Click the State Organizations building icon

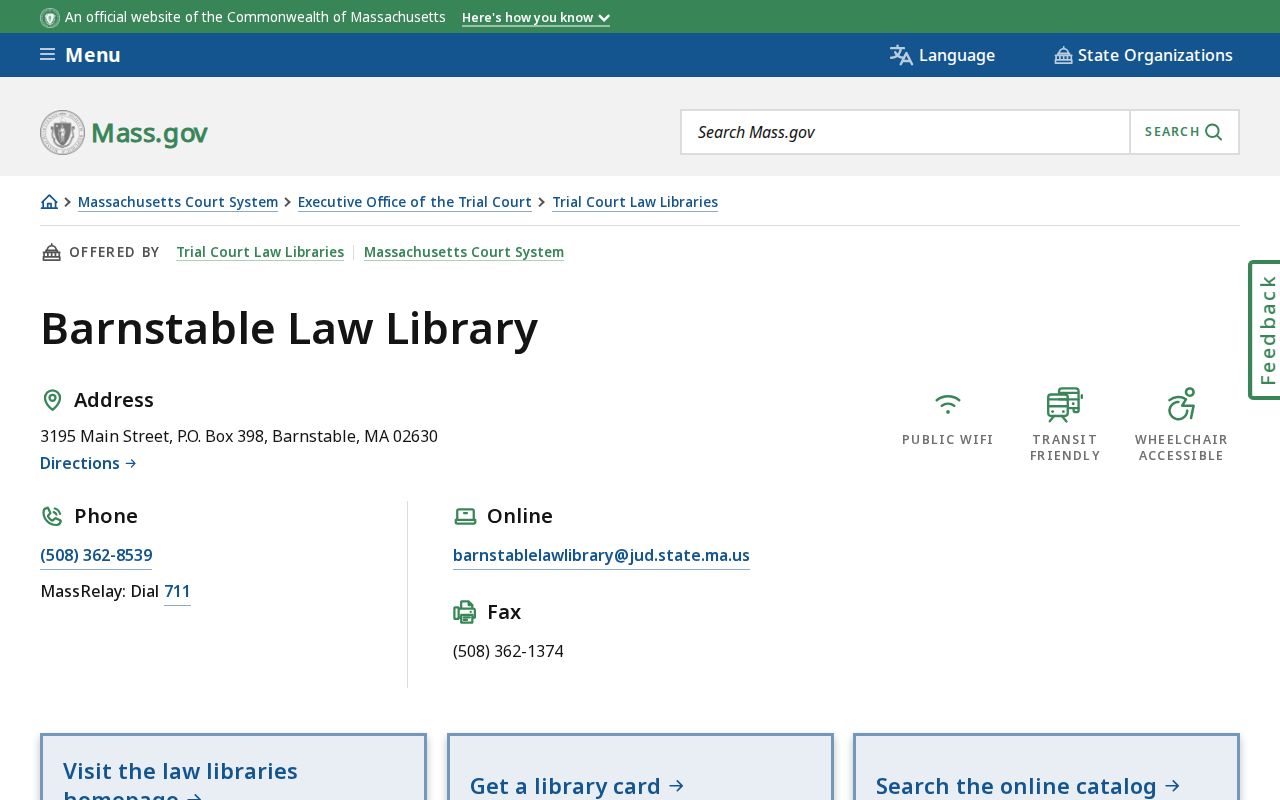1063,55
